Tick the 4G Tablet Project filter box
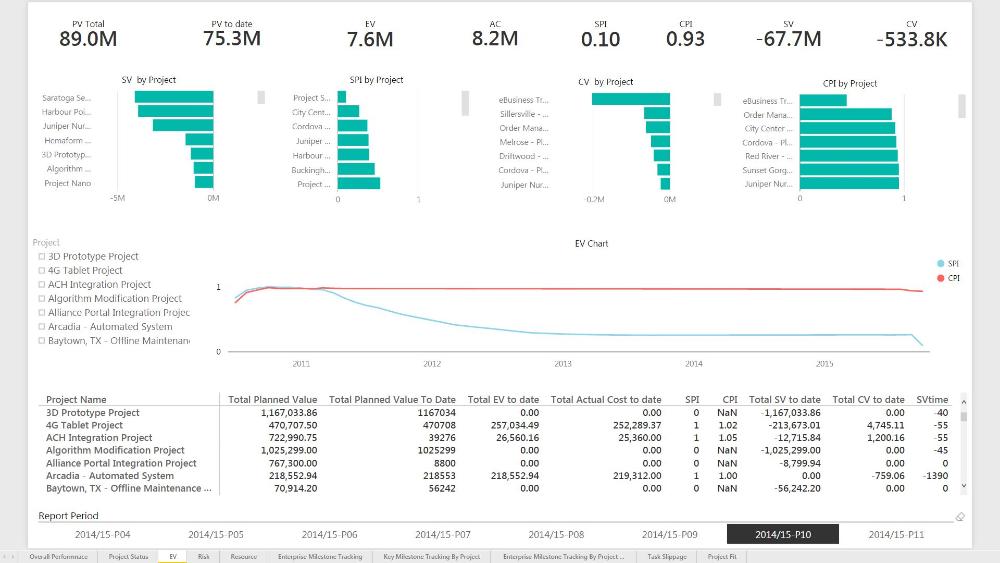 (42, 271)
